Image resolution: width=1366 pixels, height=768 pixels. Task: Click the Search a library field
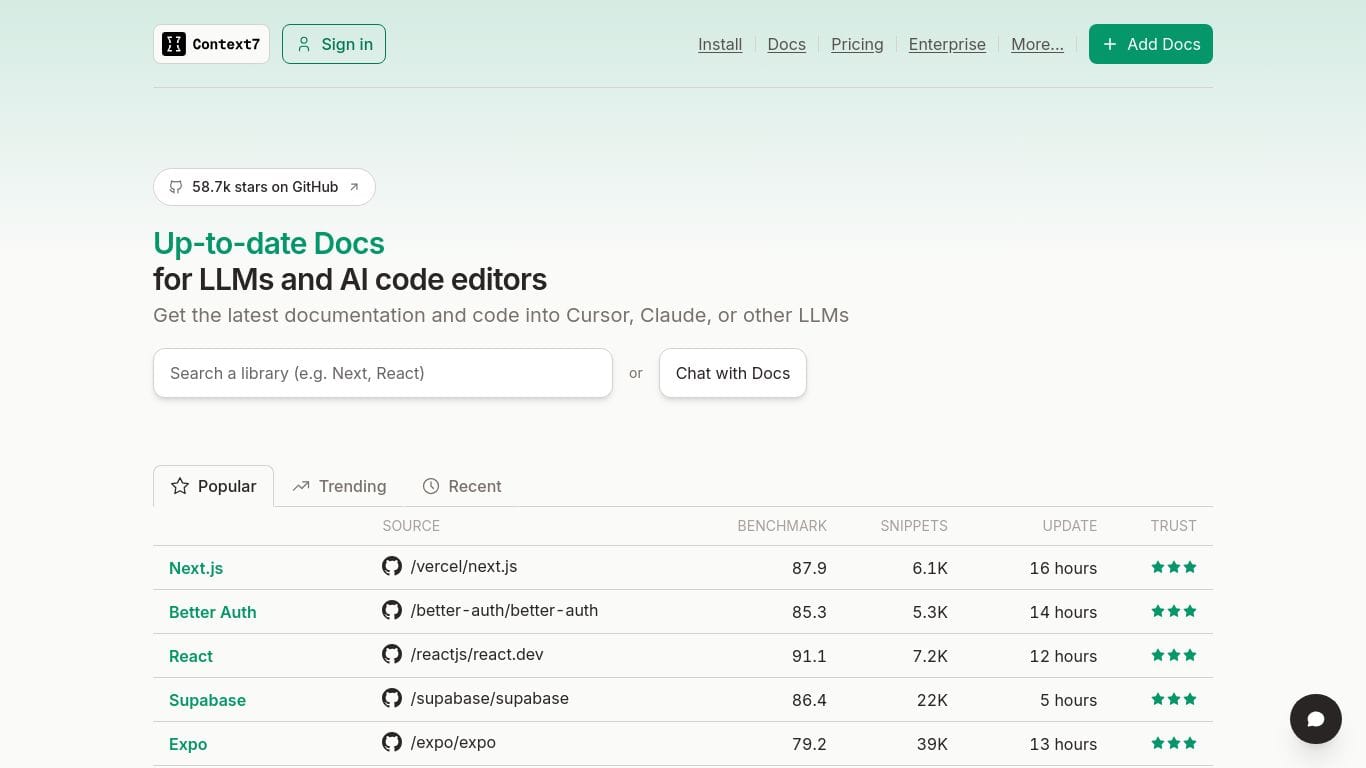tap(383, 373)
